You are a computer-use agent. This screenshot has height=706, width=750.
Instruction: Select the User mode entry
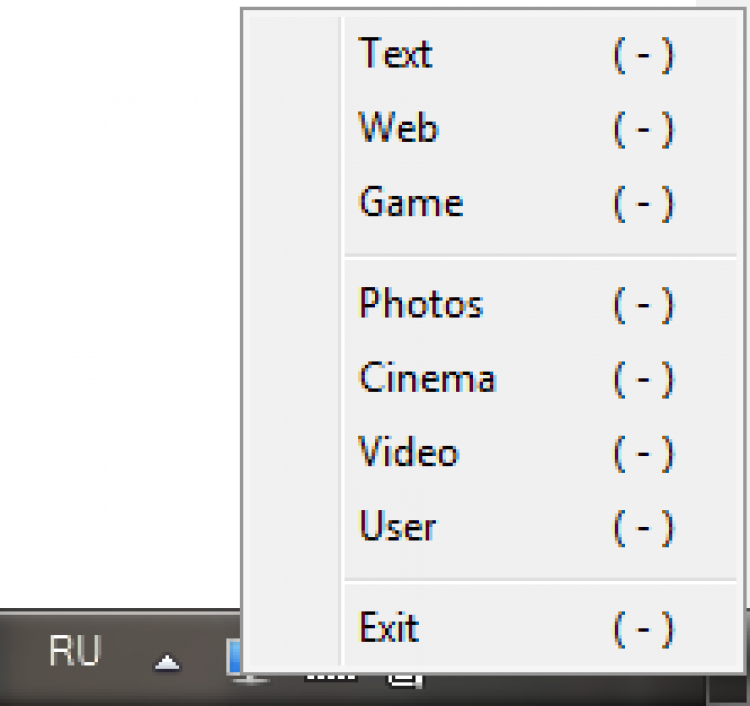tap(398, 527)
